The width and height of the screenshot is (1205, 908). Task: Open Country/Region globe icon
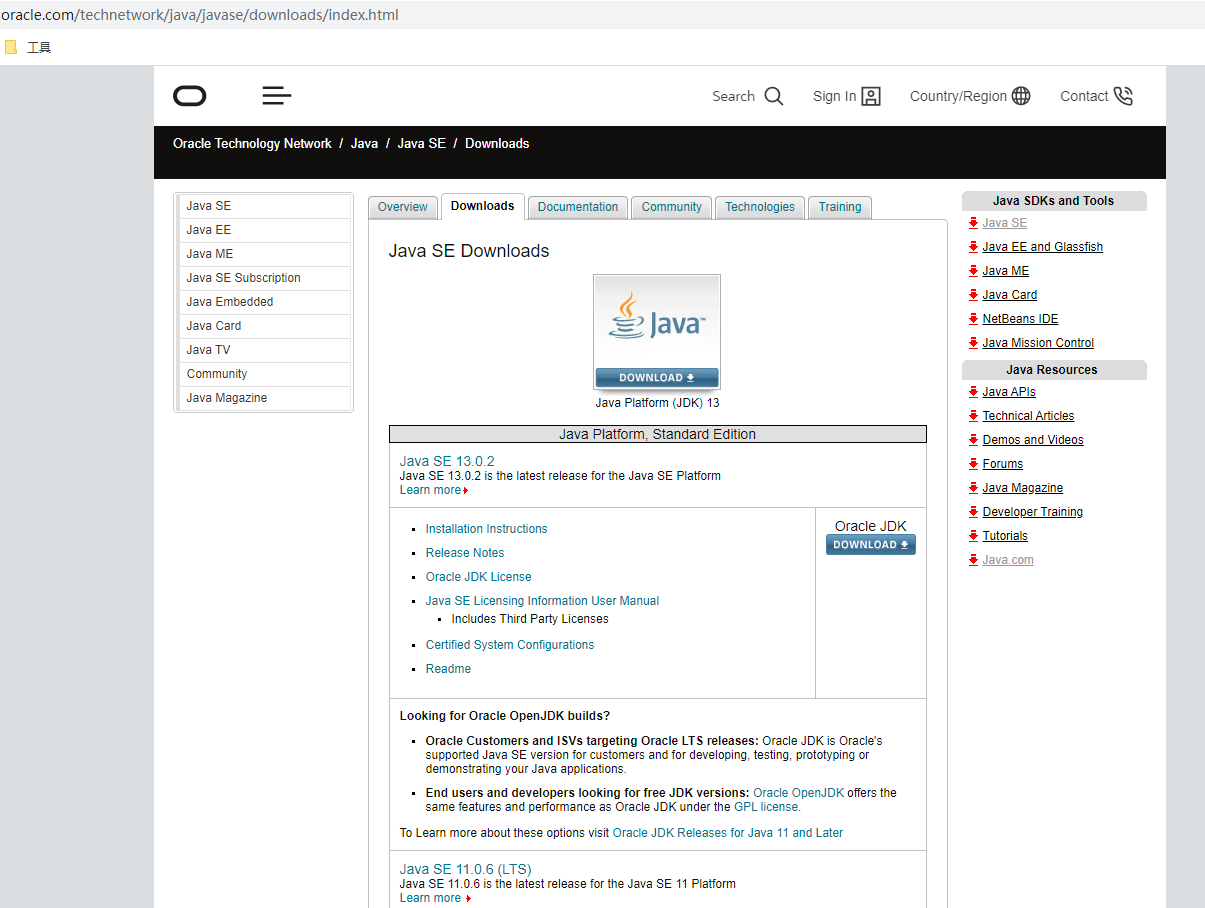[x=1021, y=96]
